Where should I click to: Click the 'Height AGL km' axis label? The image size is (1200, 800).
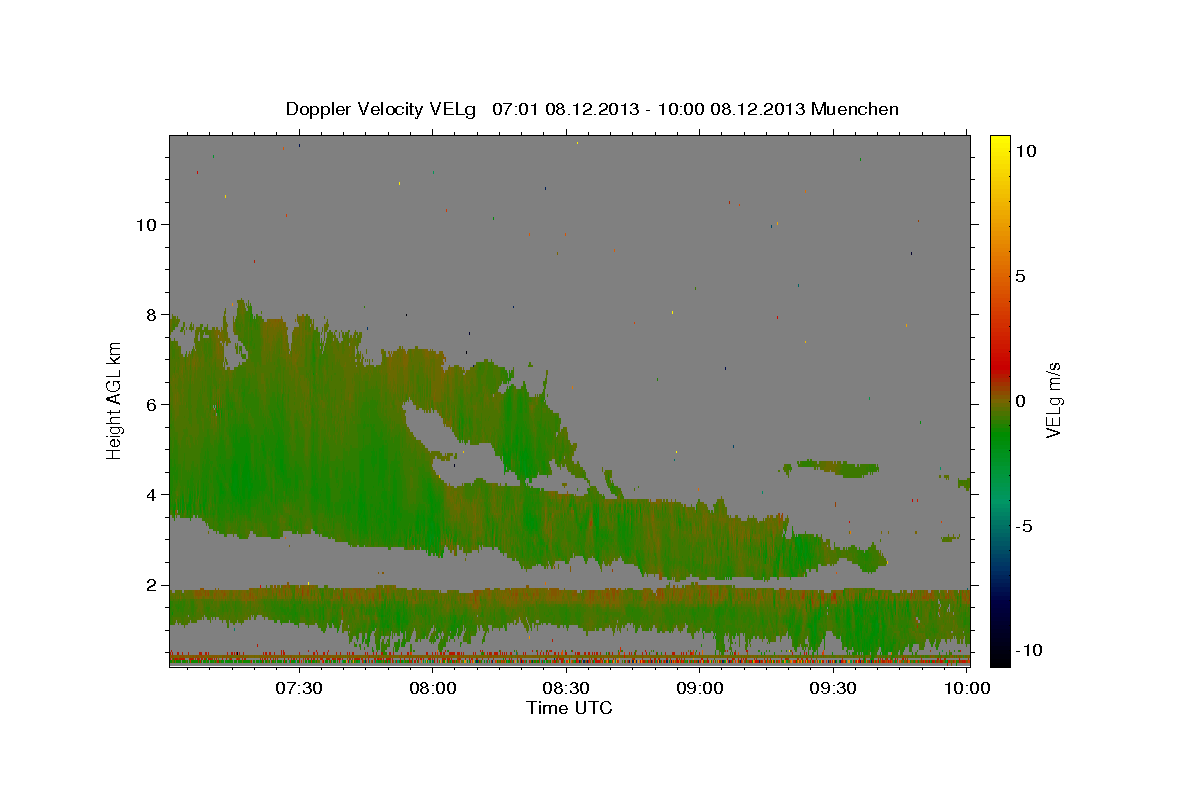click(x=114, y=400)
